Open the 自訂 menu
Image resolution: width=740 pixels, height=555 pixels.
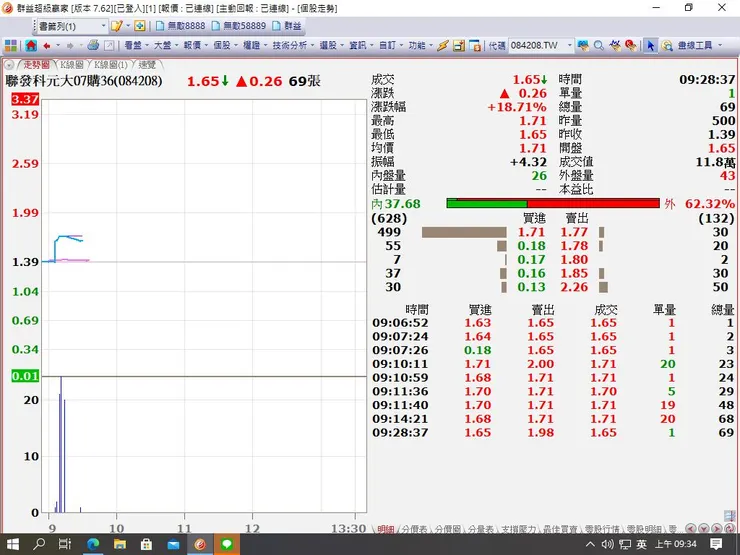pyautogui.click(x=390, y=45)
